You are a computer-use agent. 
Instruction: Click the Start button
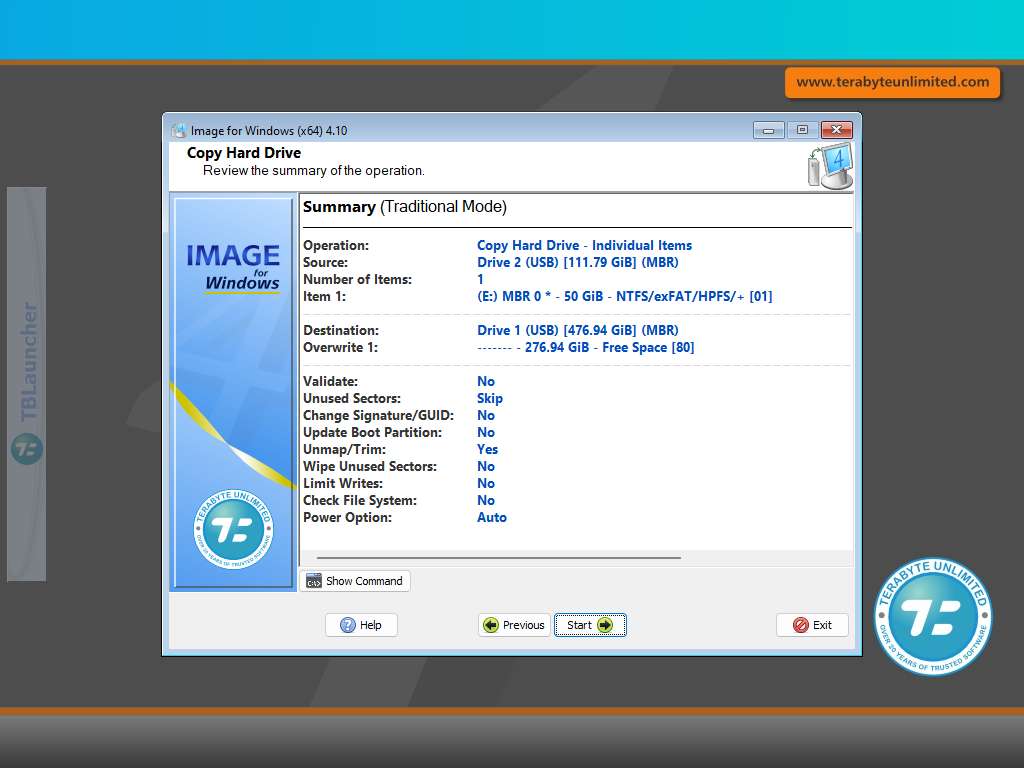(590, 625)
